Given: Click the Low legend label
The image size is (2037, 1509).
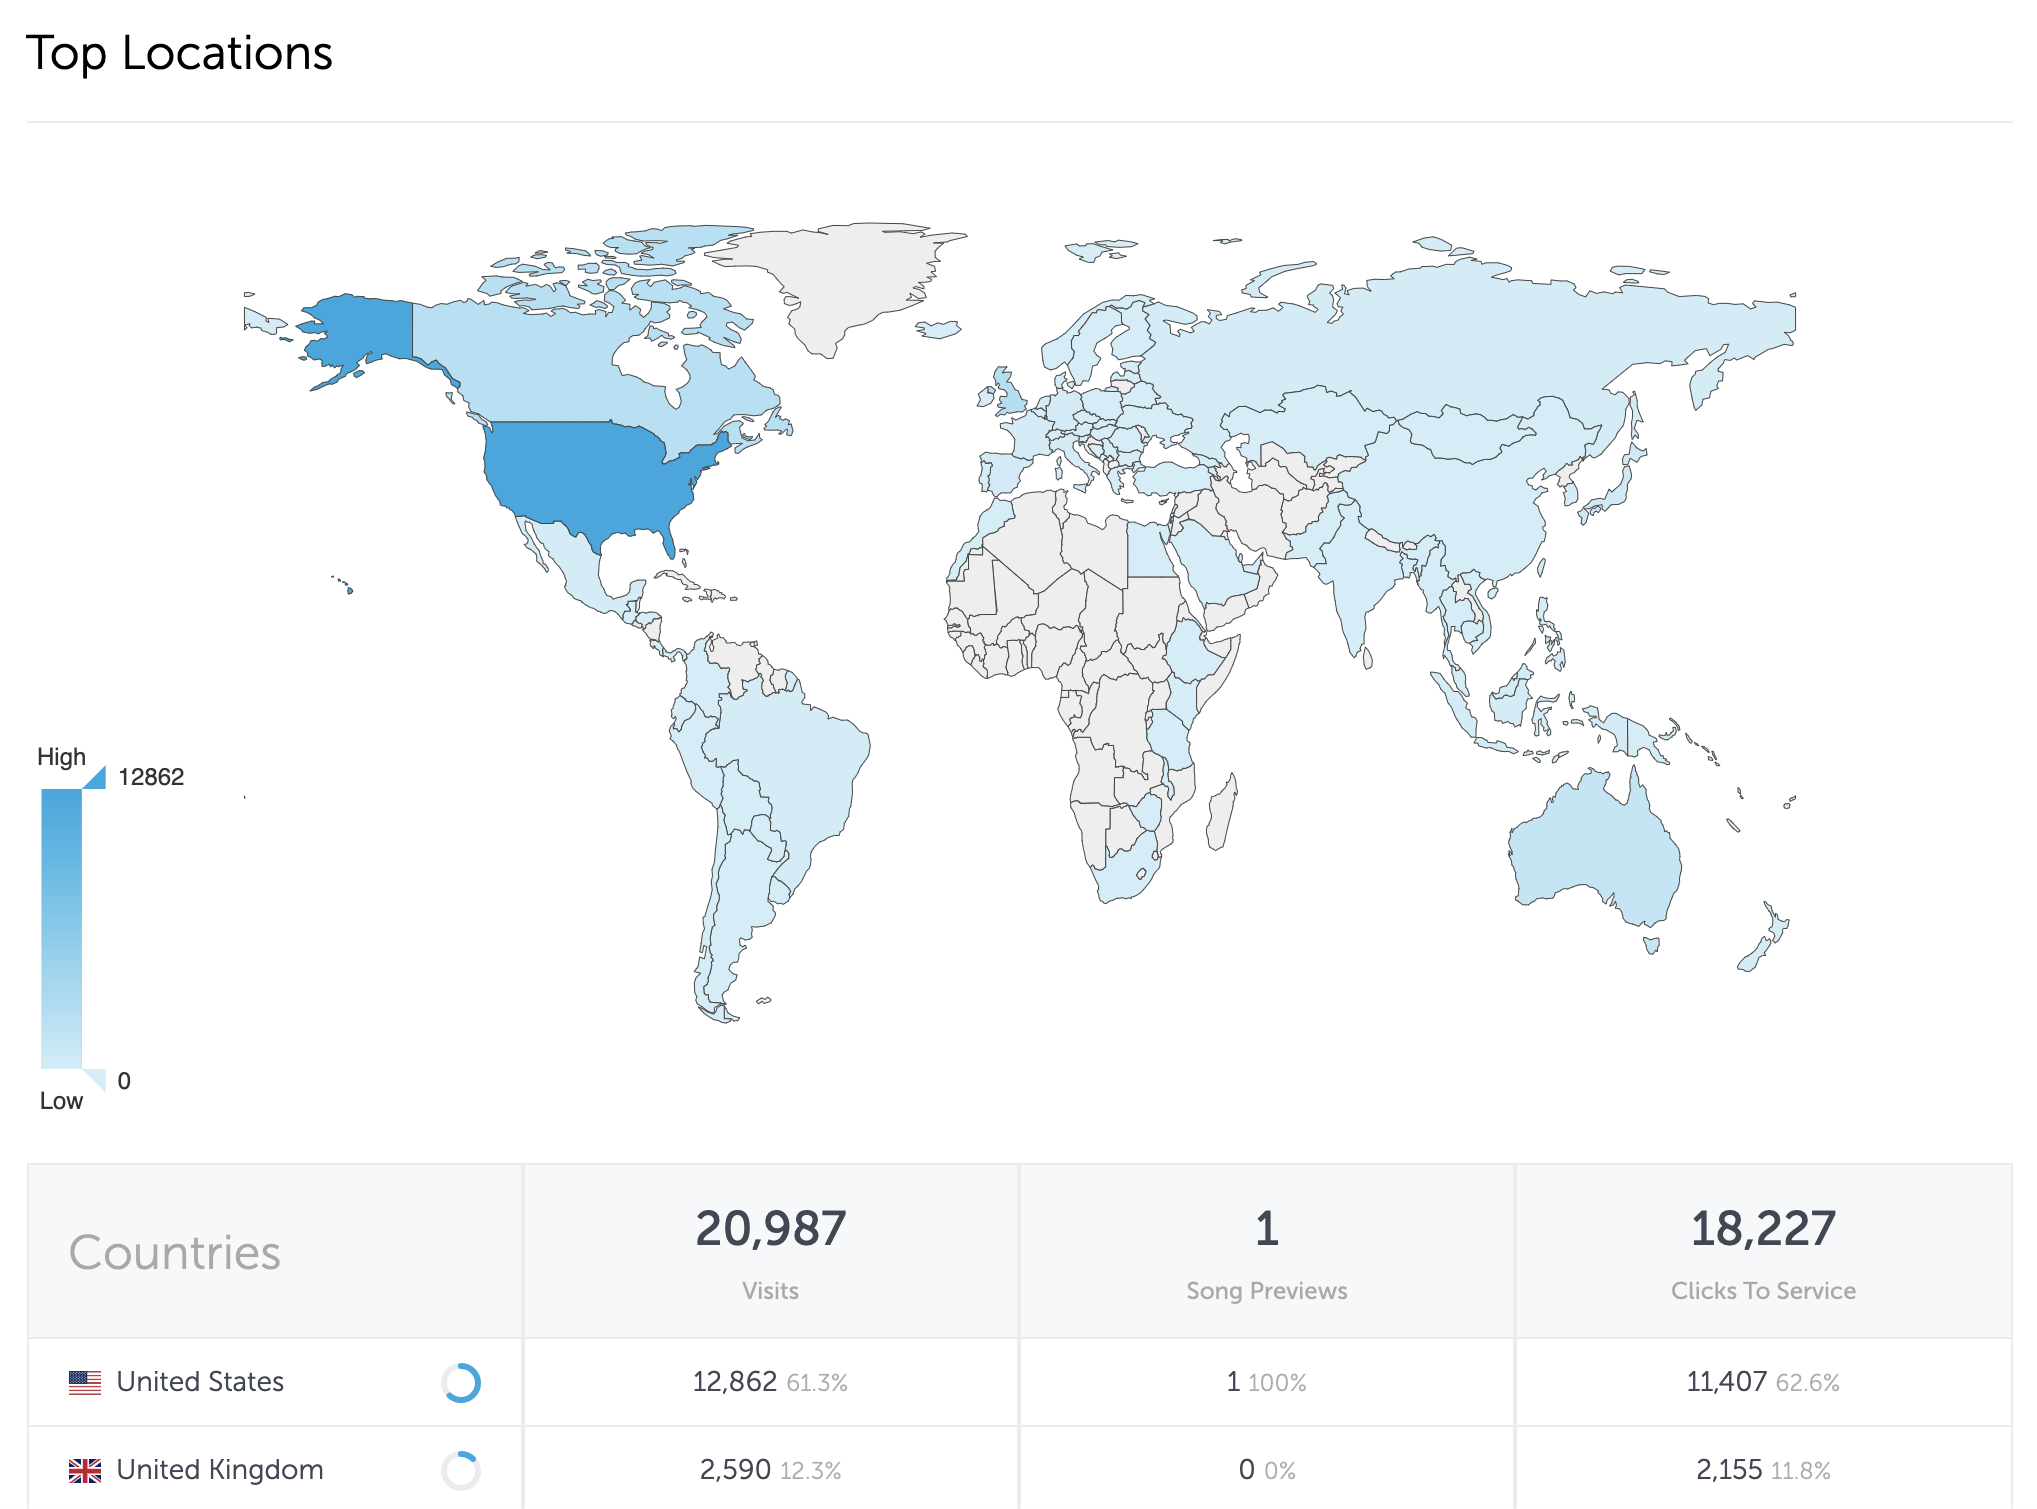Looking at the screenshot, I should (61, 1101).
